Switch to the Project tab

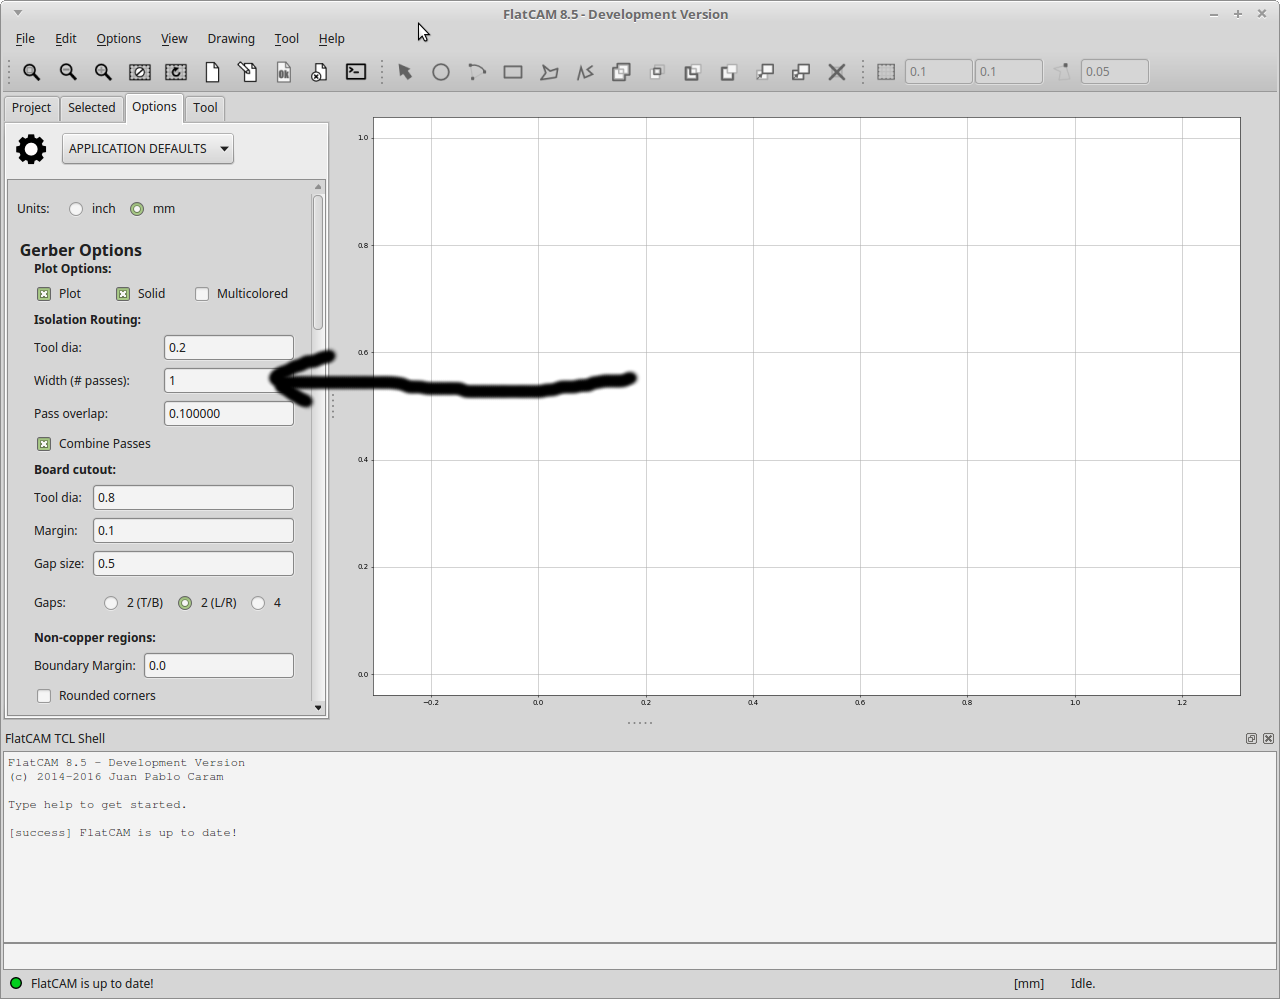point(32,108)
